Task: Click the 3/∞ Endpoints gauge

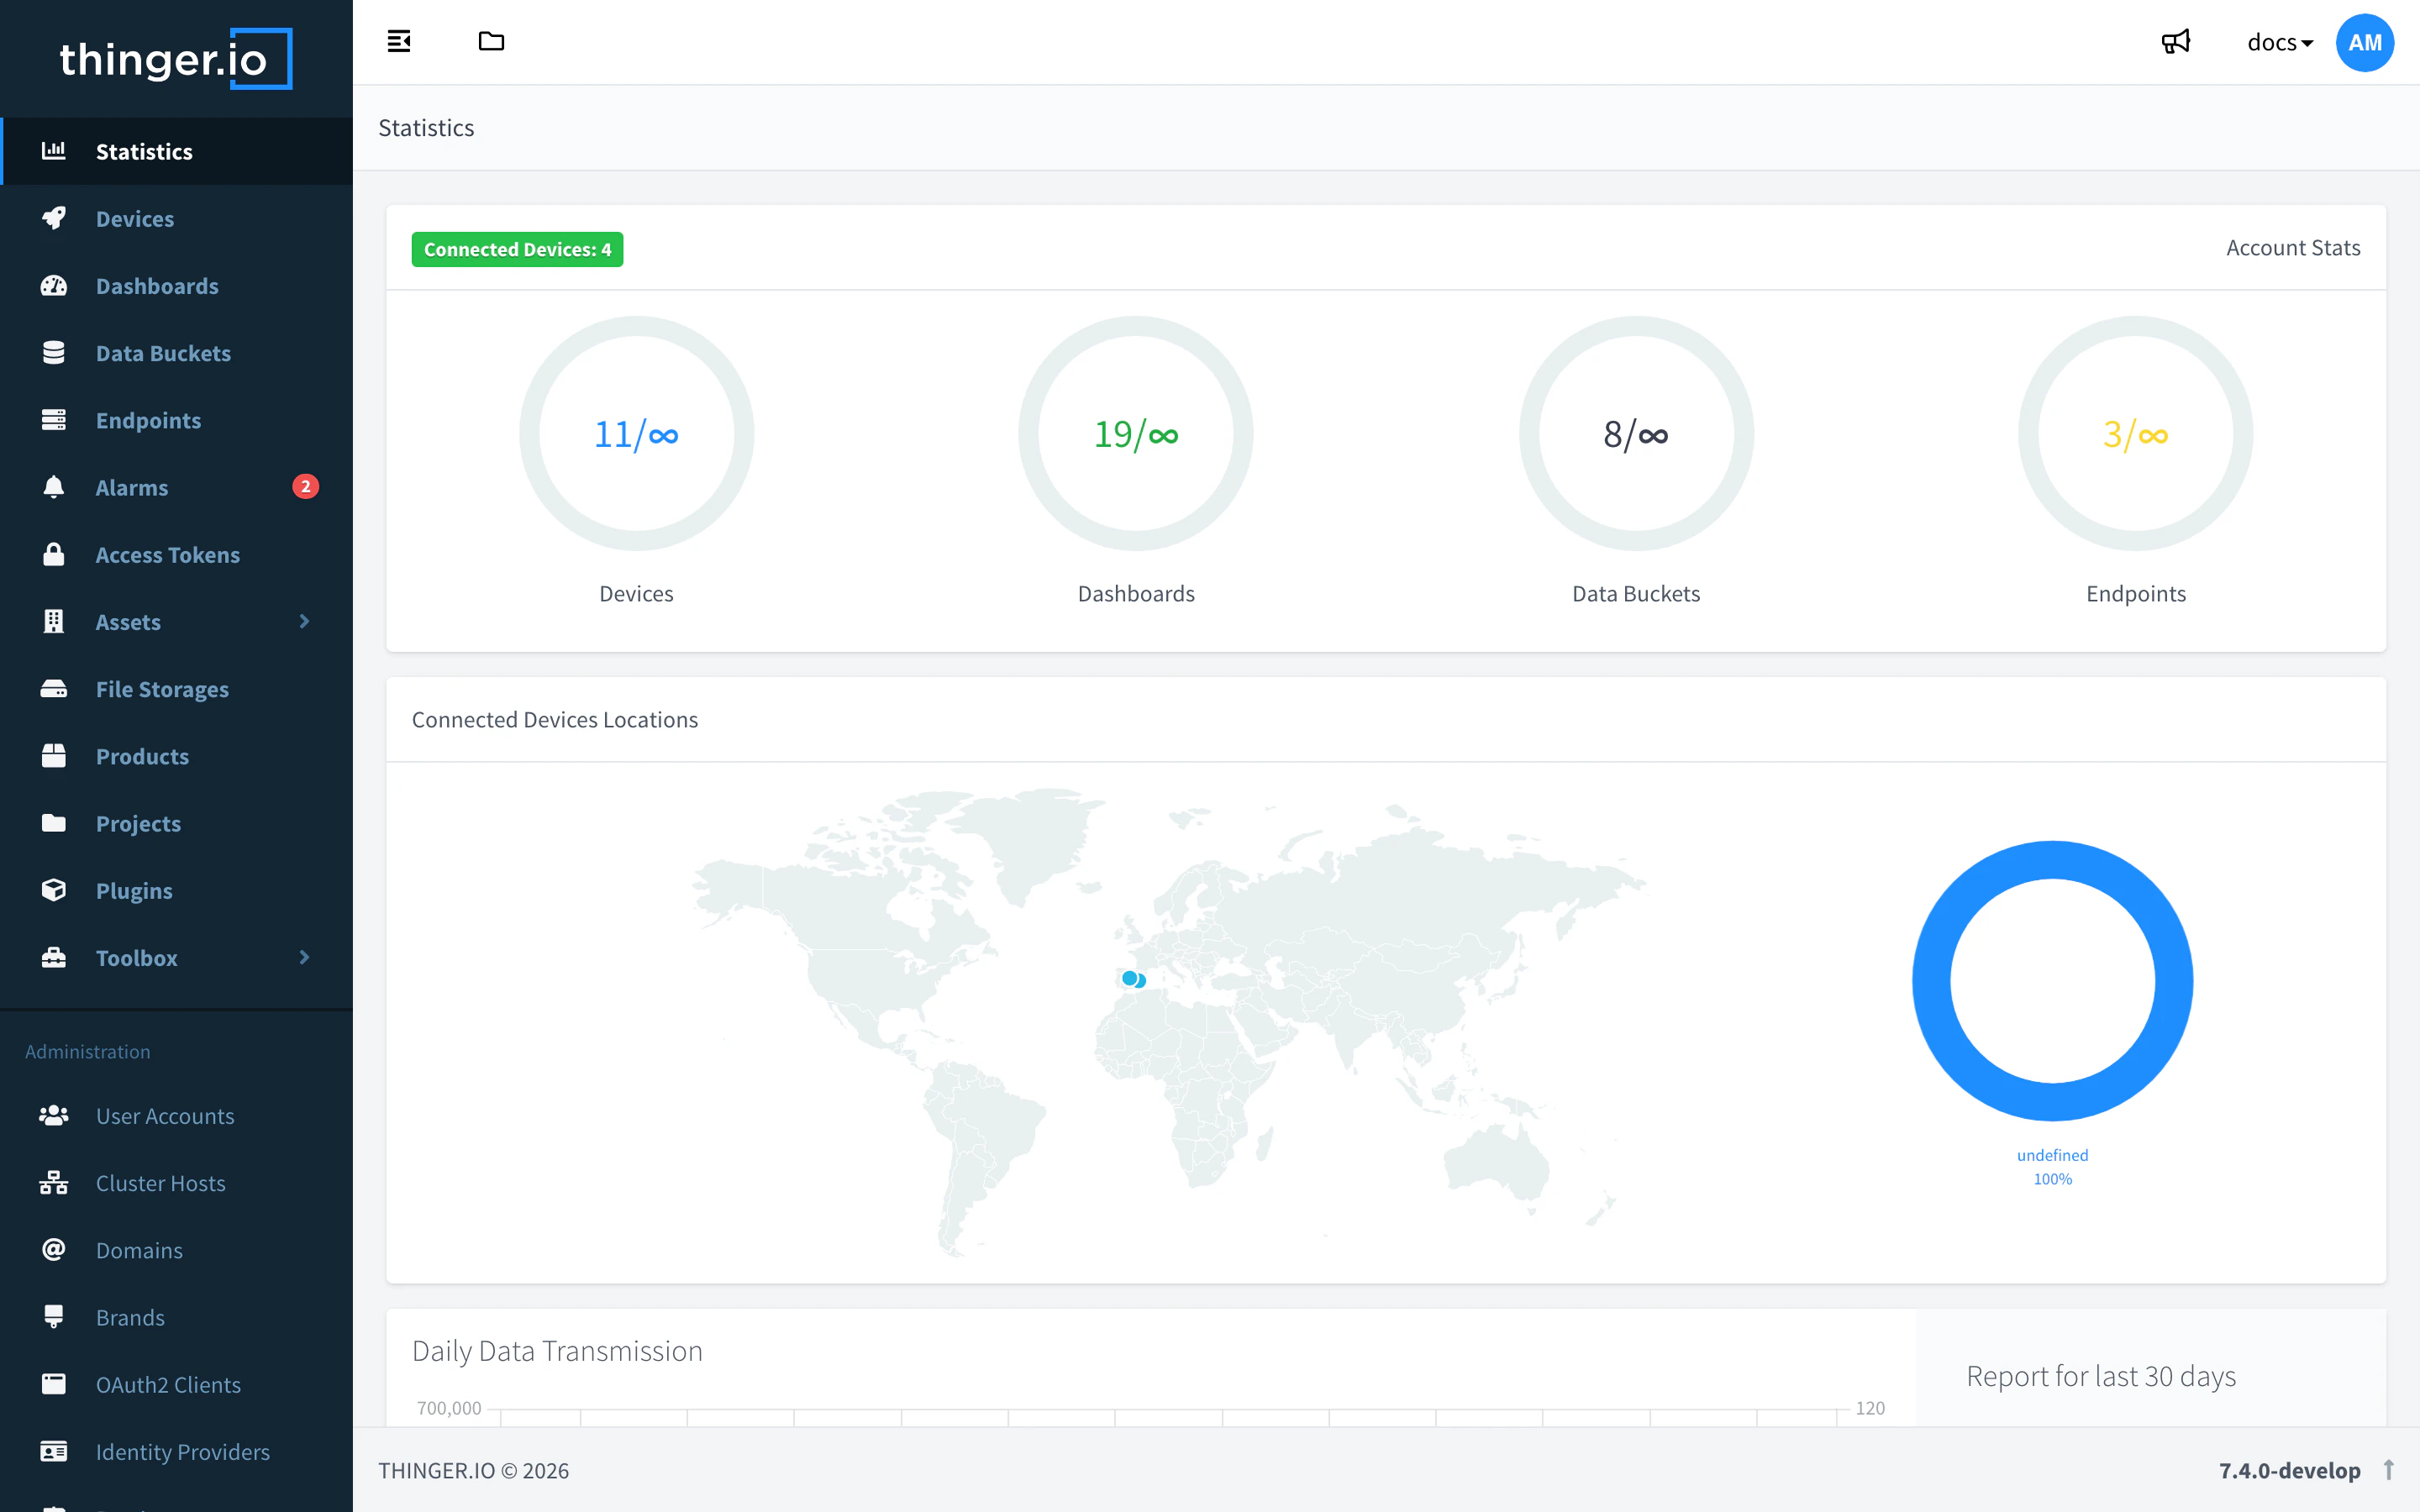Action: 2136,433
